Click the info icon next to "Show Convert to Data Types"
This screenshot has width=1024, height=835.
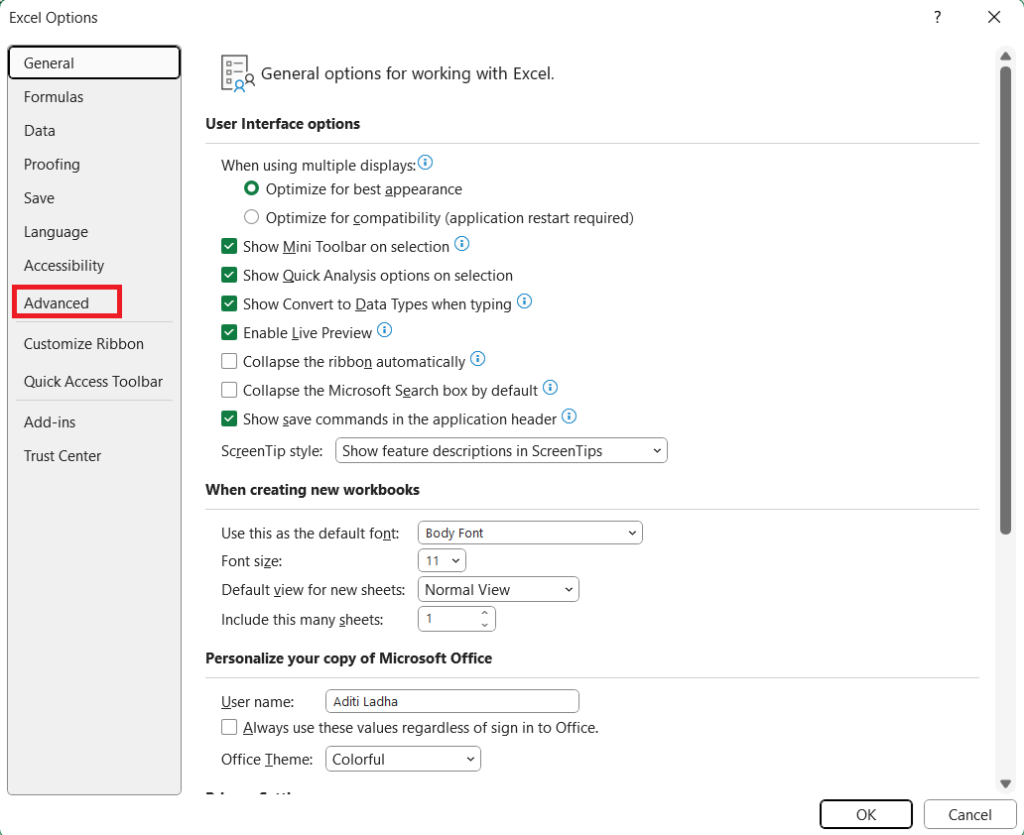coord(524,301)
